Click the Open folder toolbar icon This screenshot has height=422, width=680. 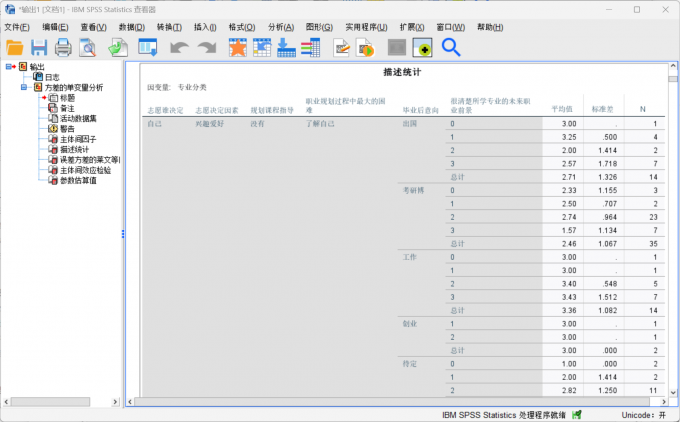click(x=15, y=47)
